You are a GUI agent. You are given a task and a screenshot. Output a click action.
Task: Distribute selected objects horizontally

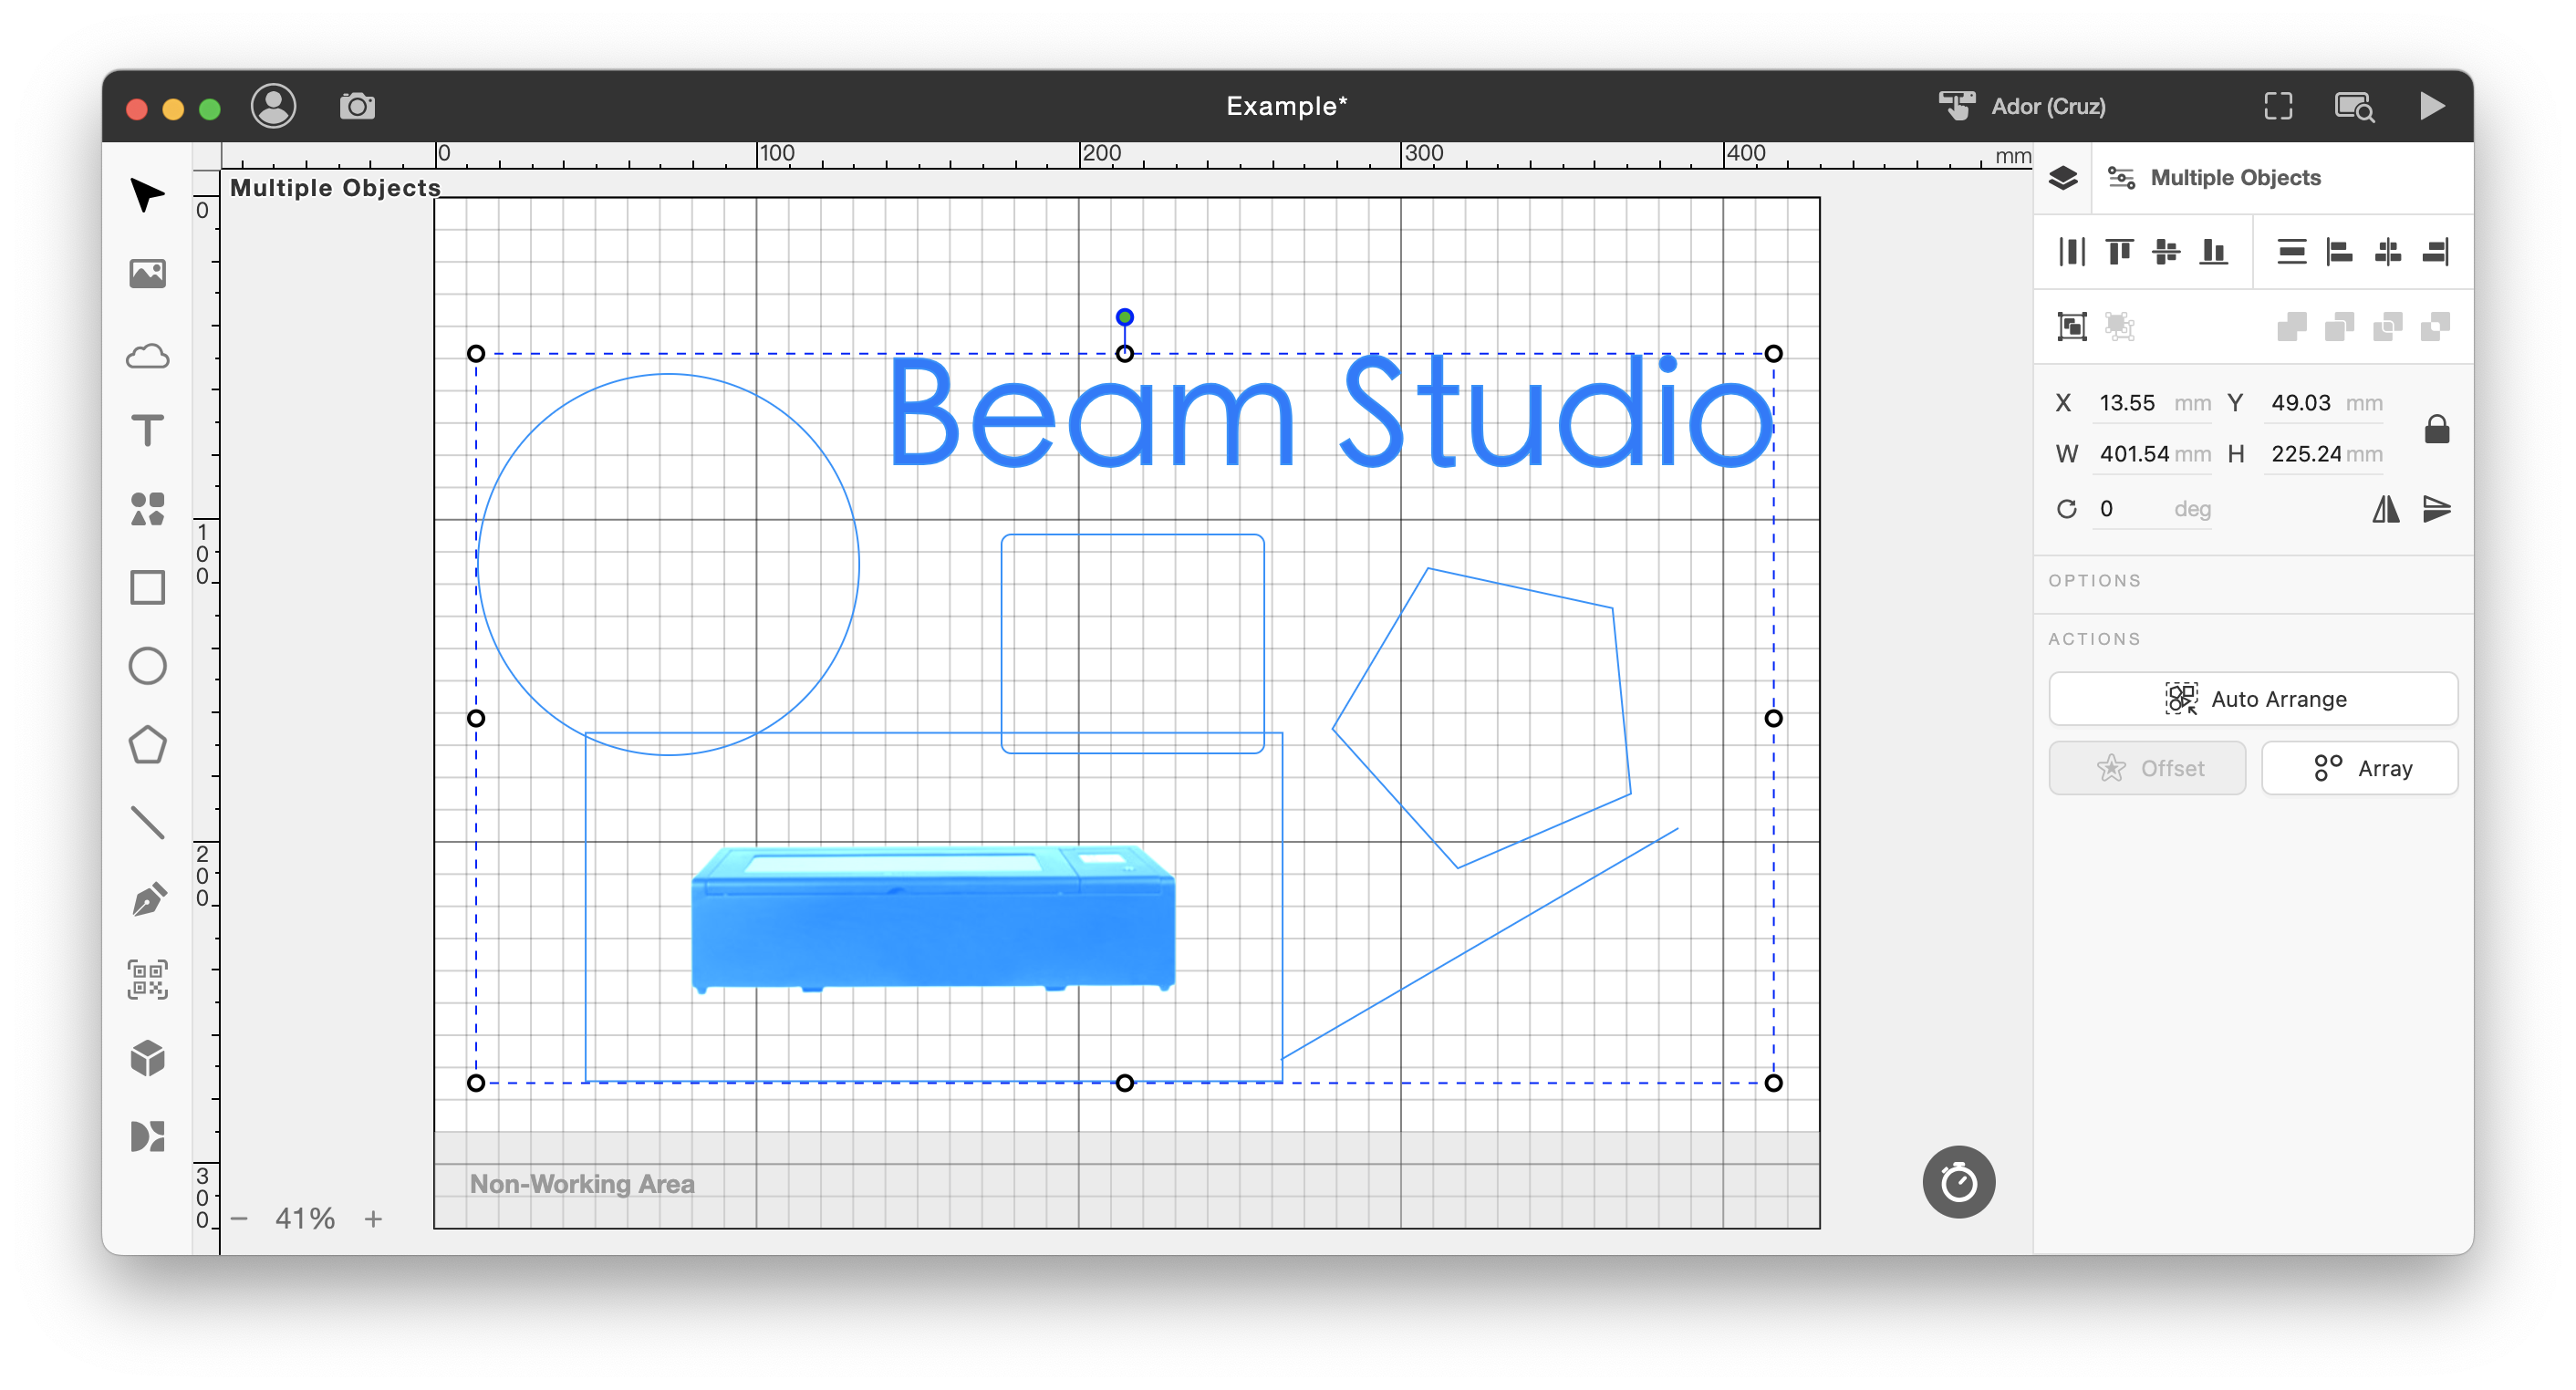point(2072,251)
